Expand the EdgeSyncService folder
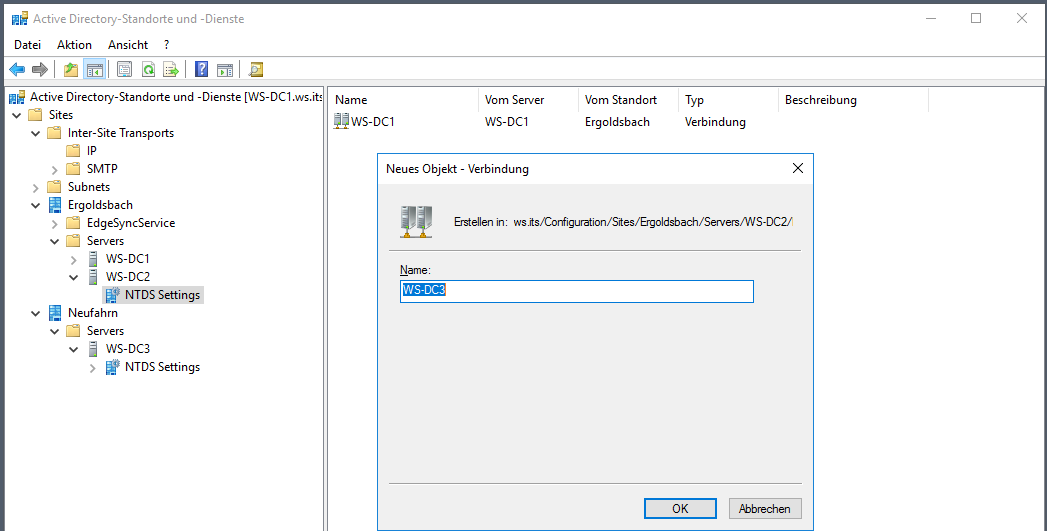The image size is (1047, 531). [55, 224]
